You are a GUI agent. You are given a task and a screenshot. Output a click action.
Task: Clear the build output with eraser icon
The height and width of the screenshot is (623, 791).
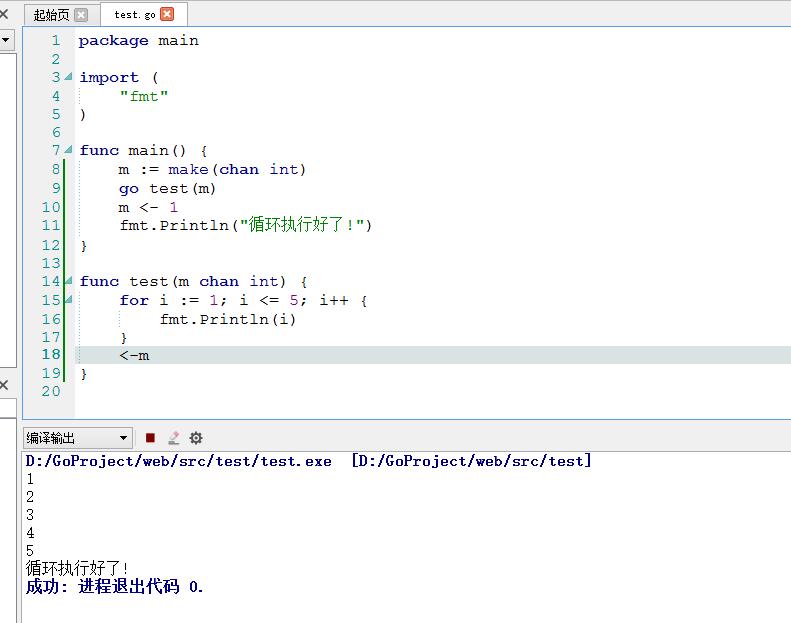coord(174,438)
